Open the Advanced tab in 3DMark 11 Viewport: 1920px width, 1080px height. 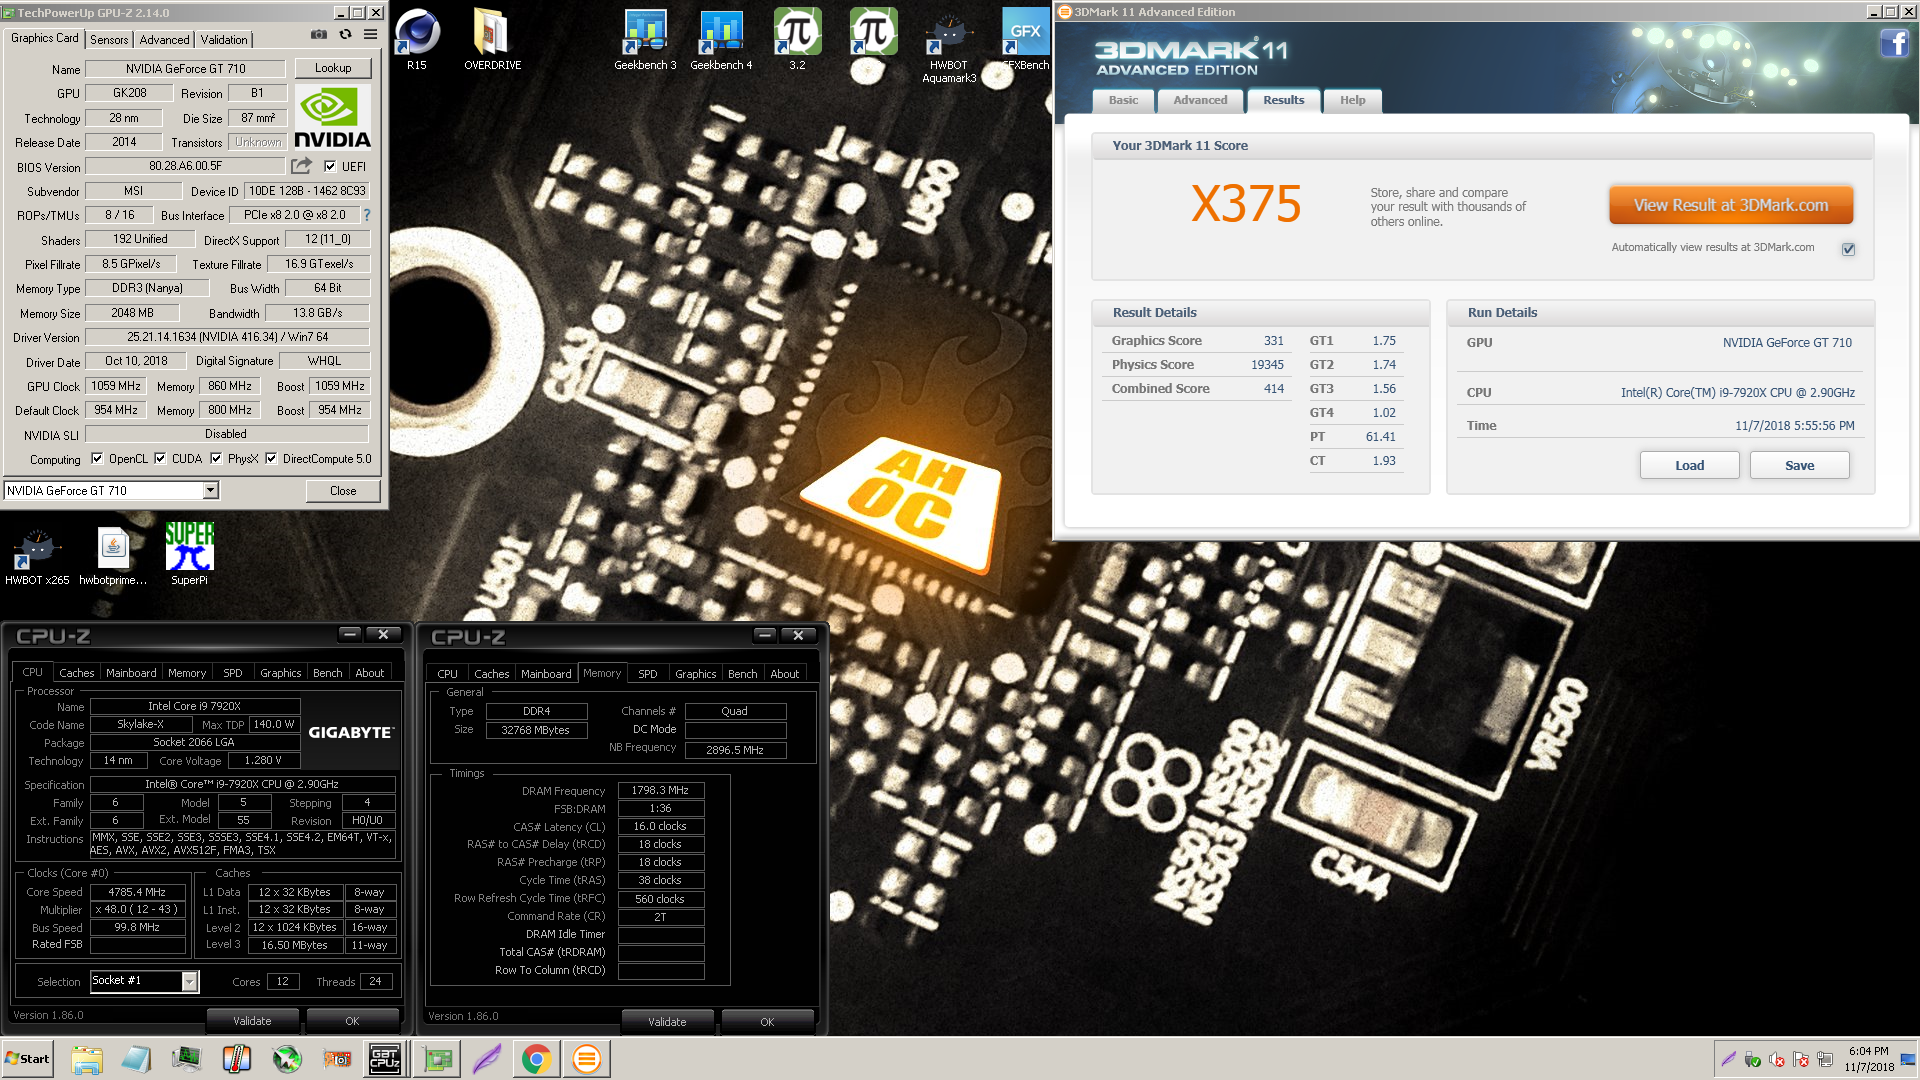click(x=1200, y=100)
